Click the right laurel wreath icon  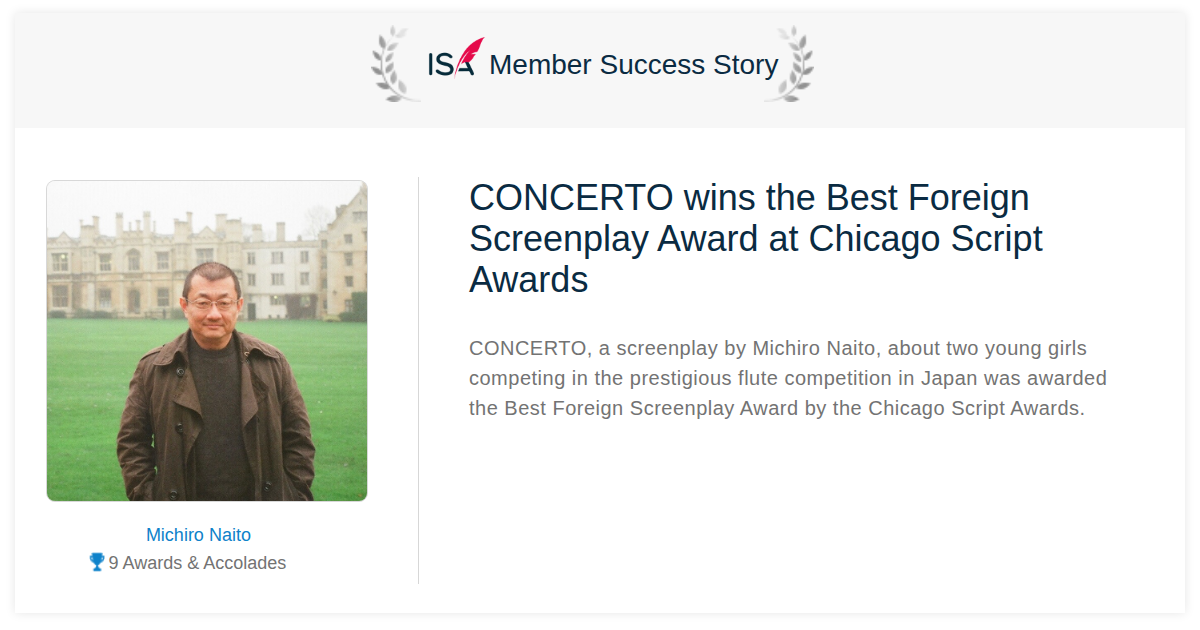(x=789, y=64)
